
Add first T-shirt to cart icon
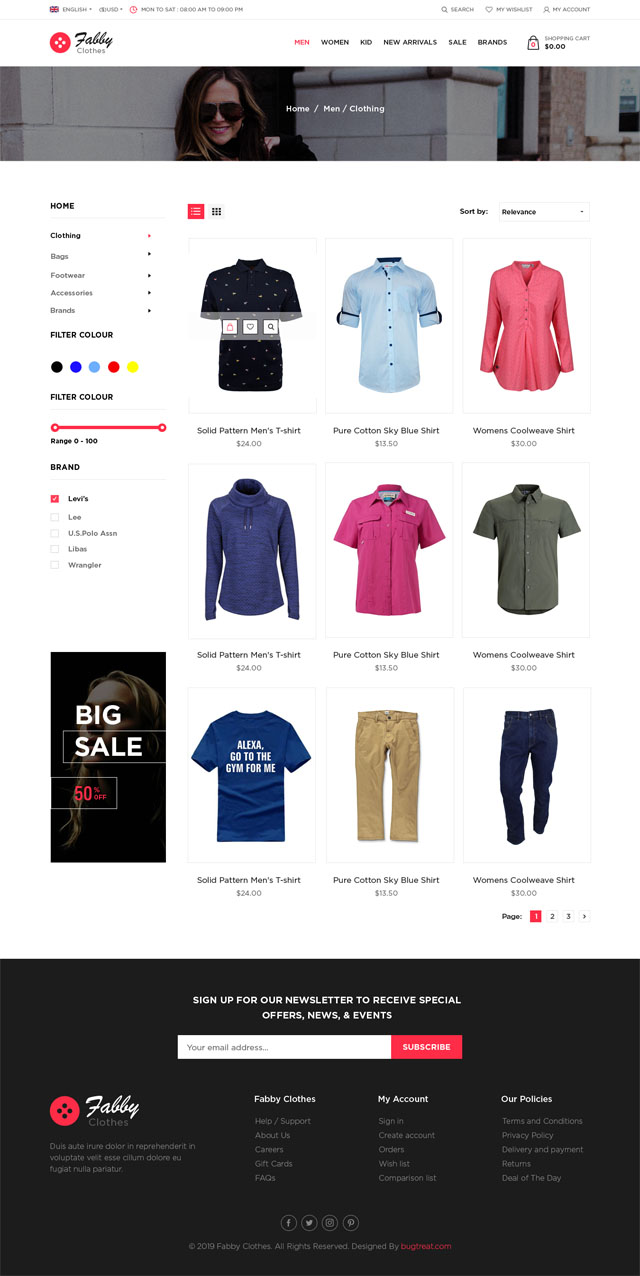coord(230,327)
